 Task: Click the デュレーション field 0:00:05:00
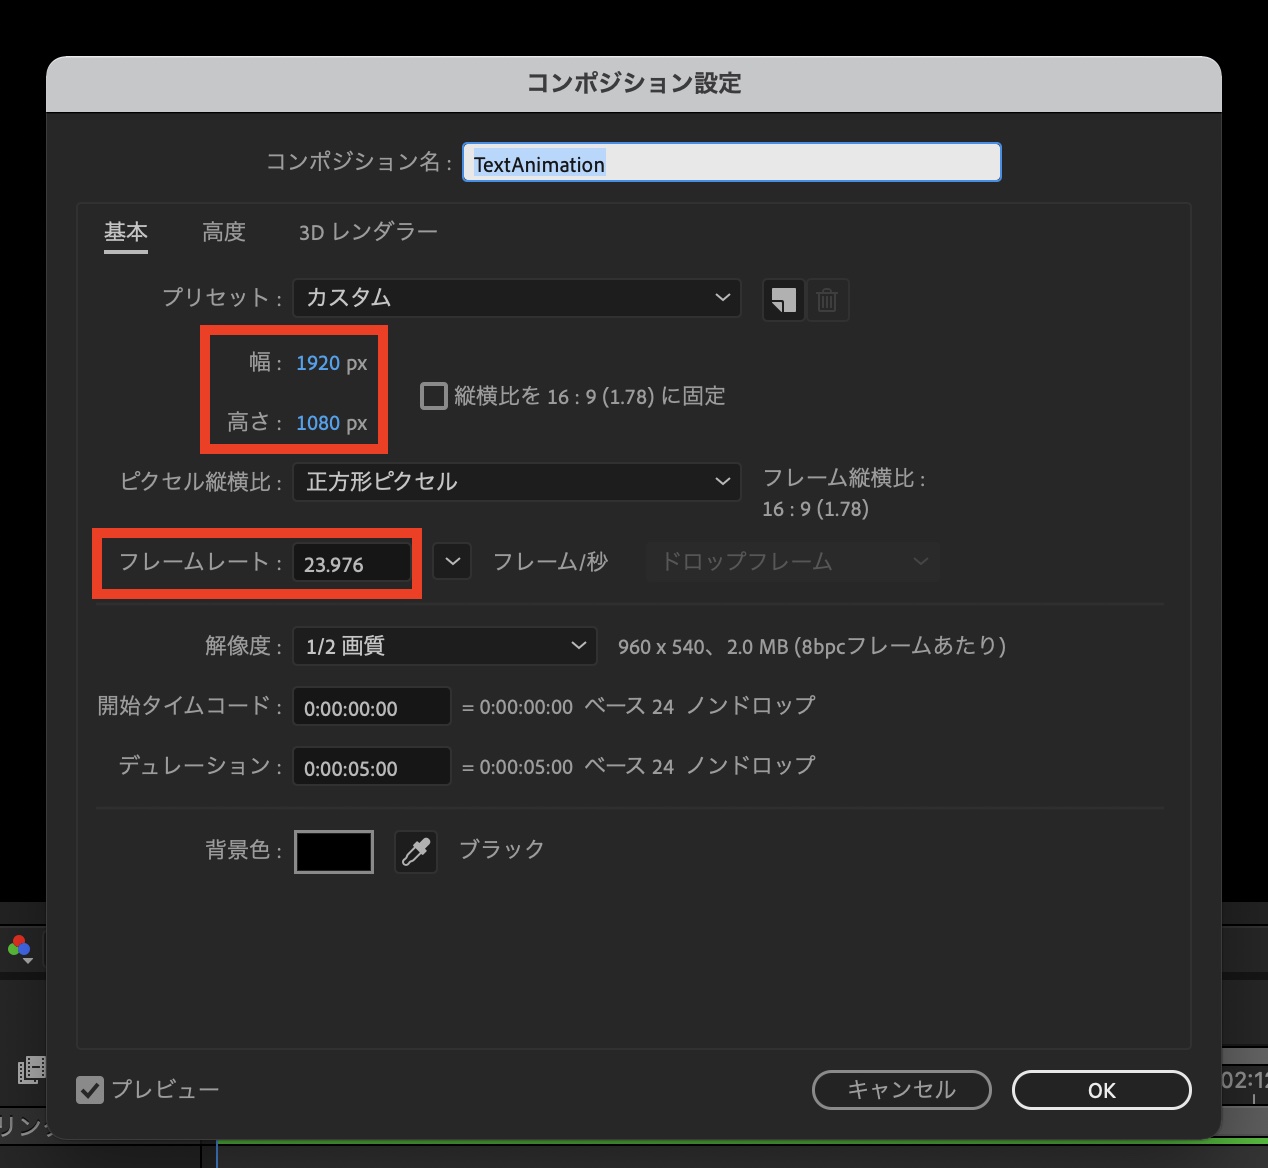click(x=371, y=767)
